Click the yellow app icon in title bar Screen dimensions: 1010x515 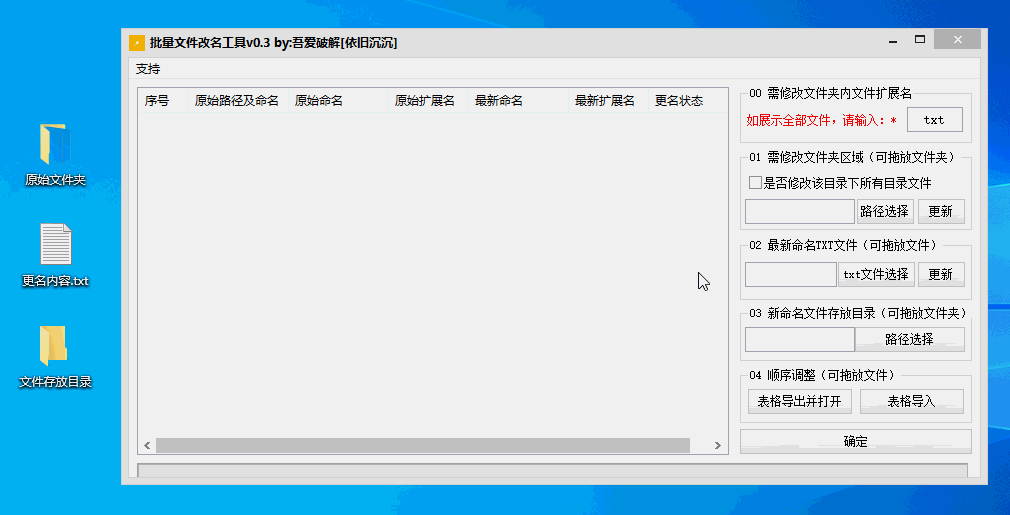click(137, 43)
